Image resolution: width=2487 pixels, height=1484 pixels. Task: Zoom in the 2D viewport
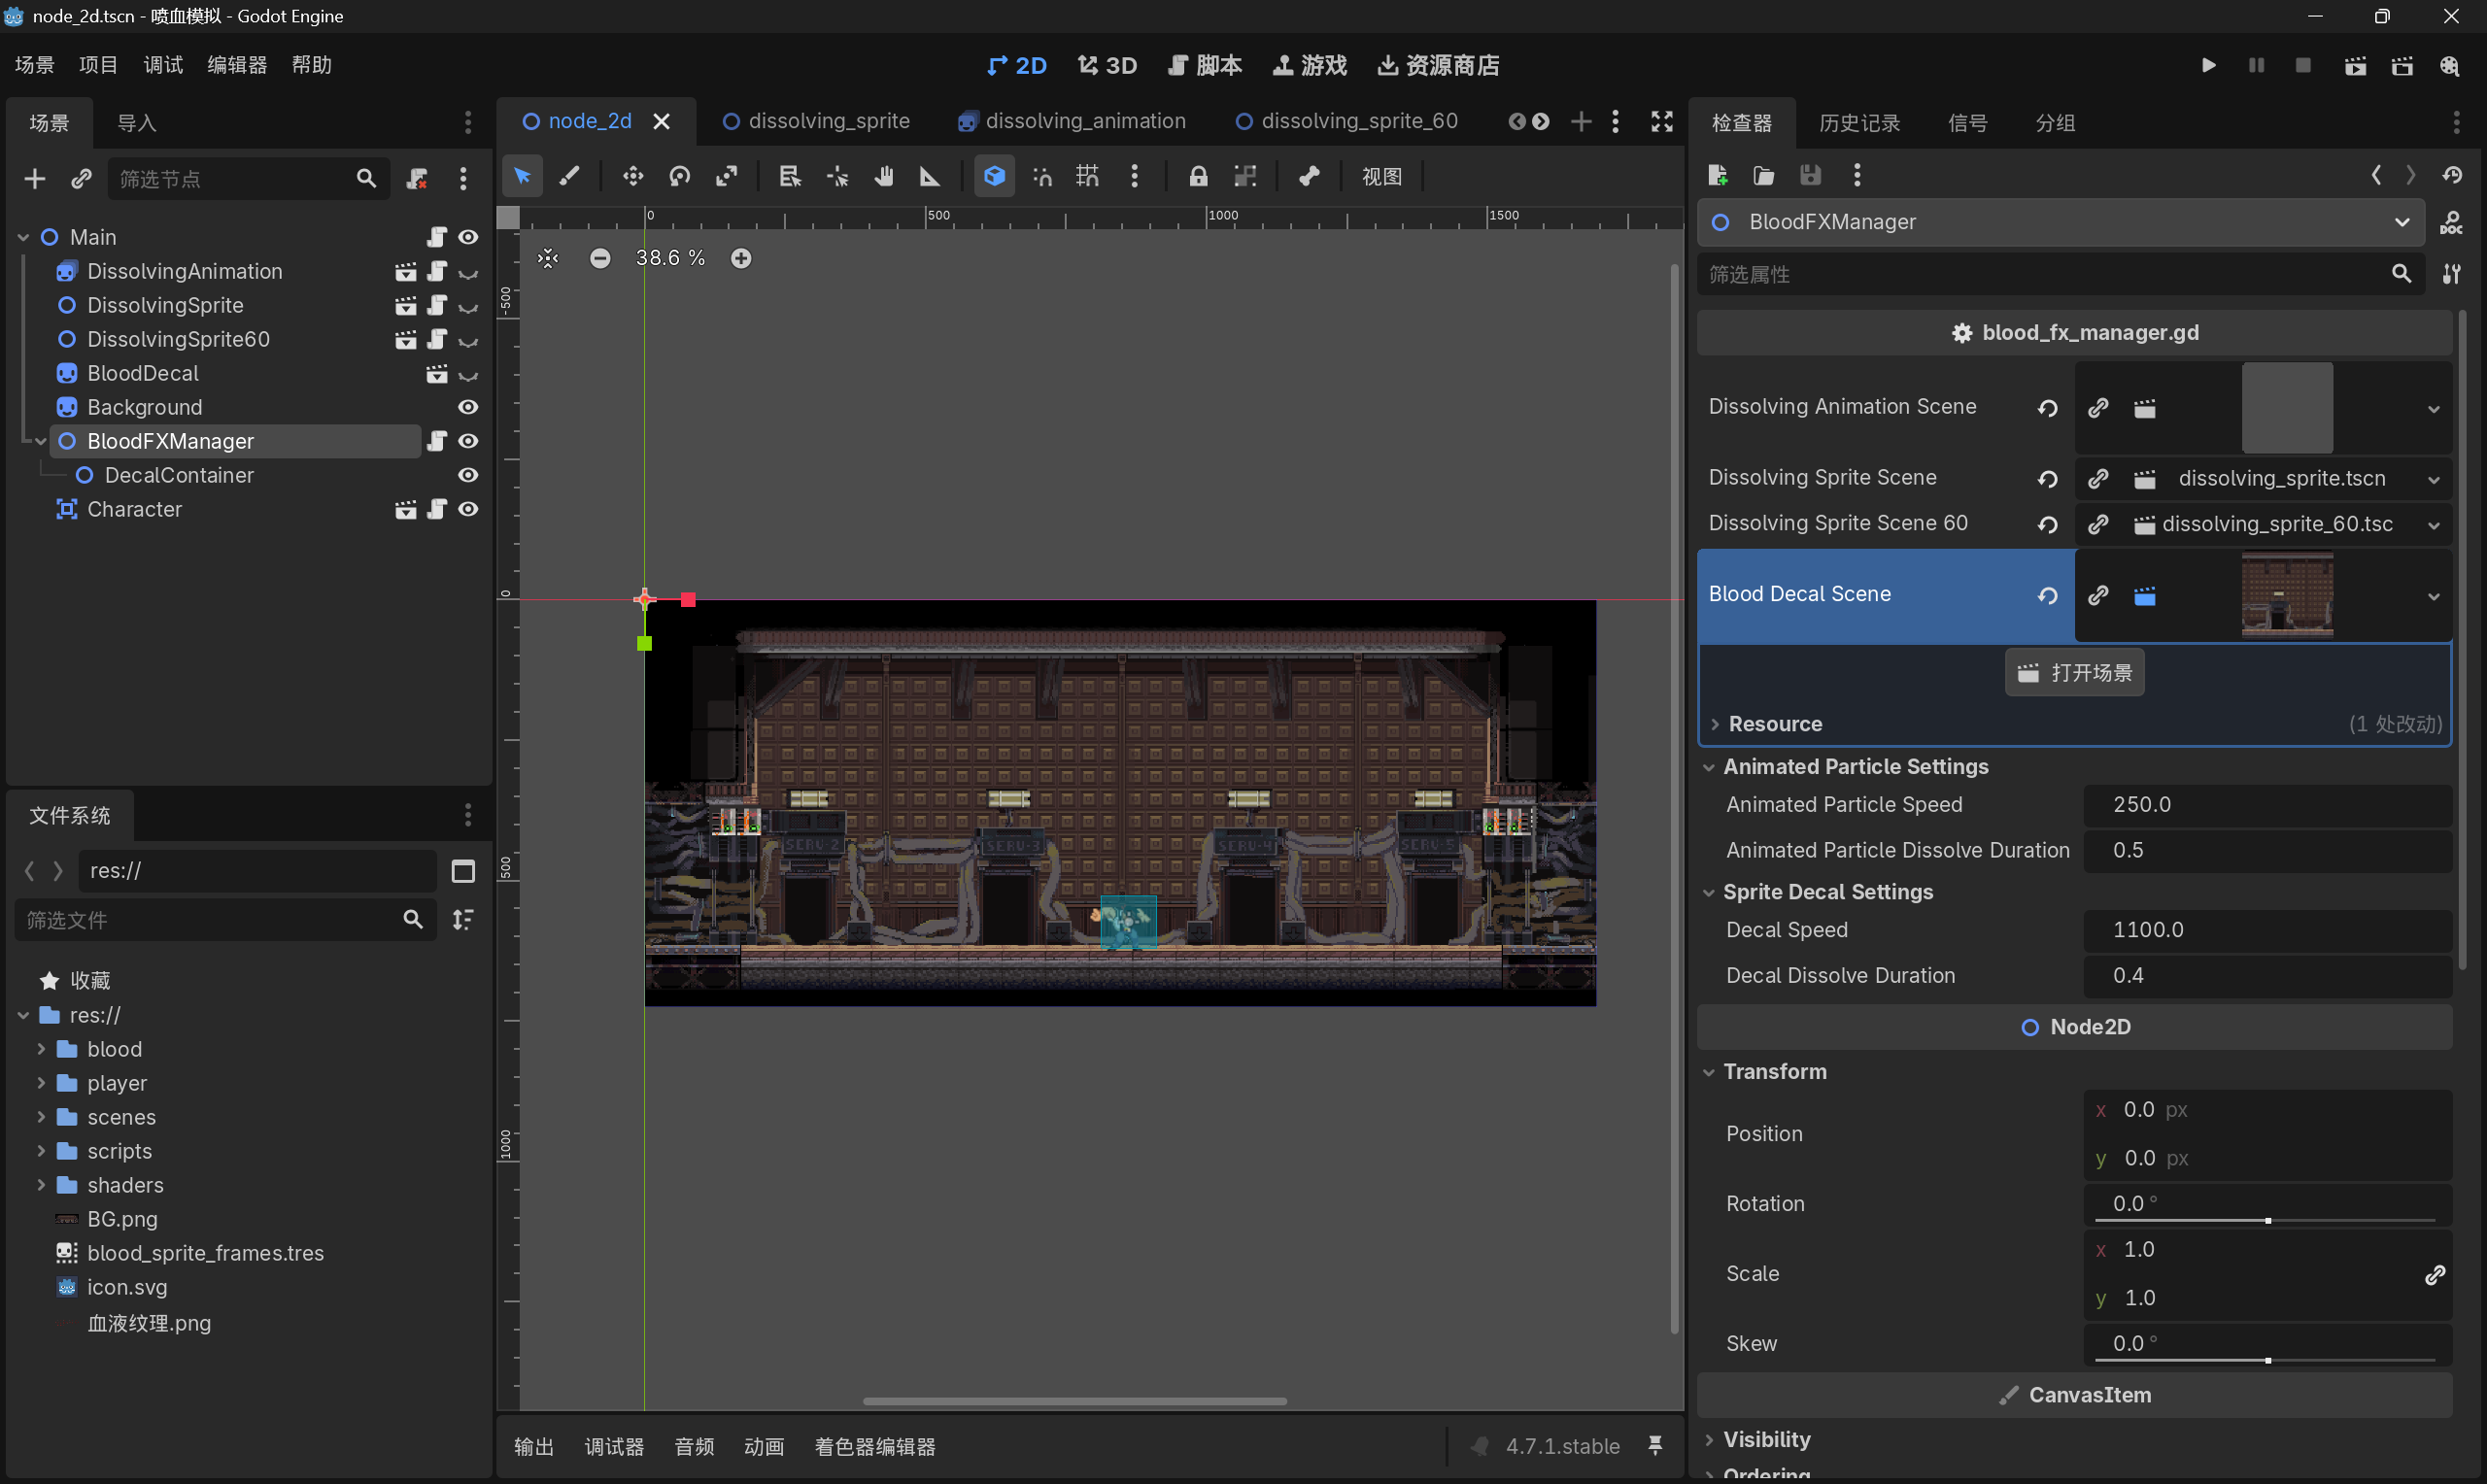[x=741, y=259]
